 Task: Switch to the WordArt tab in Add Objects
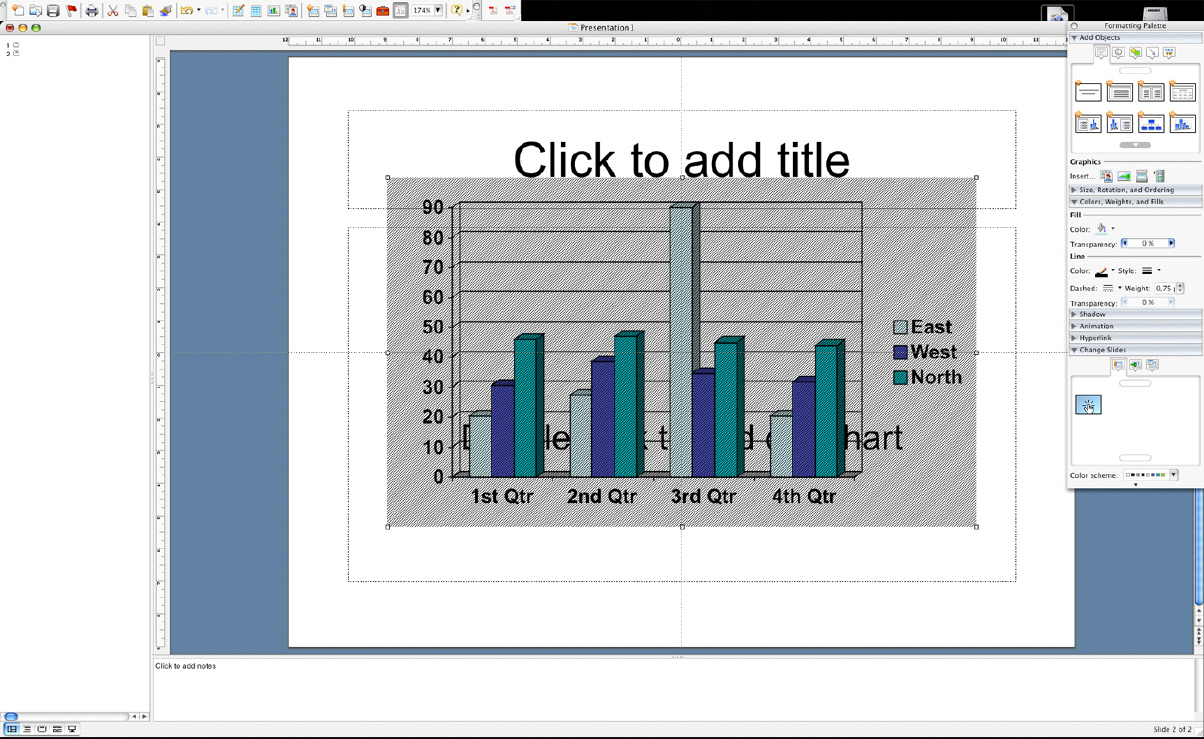pyautogui.click(x=1169, y=52)
